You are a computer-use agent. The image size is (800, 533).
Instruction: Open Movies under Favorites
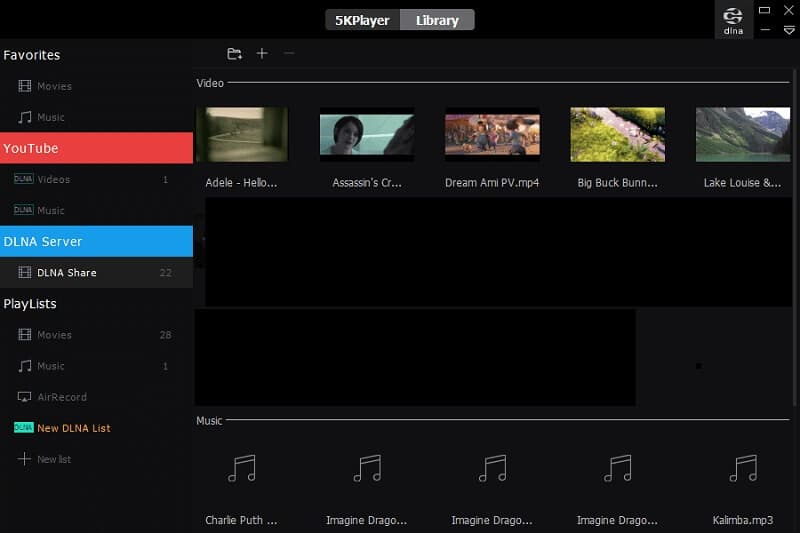(96, 86)
